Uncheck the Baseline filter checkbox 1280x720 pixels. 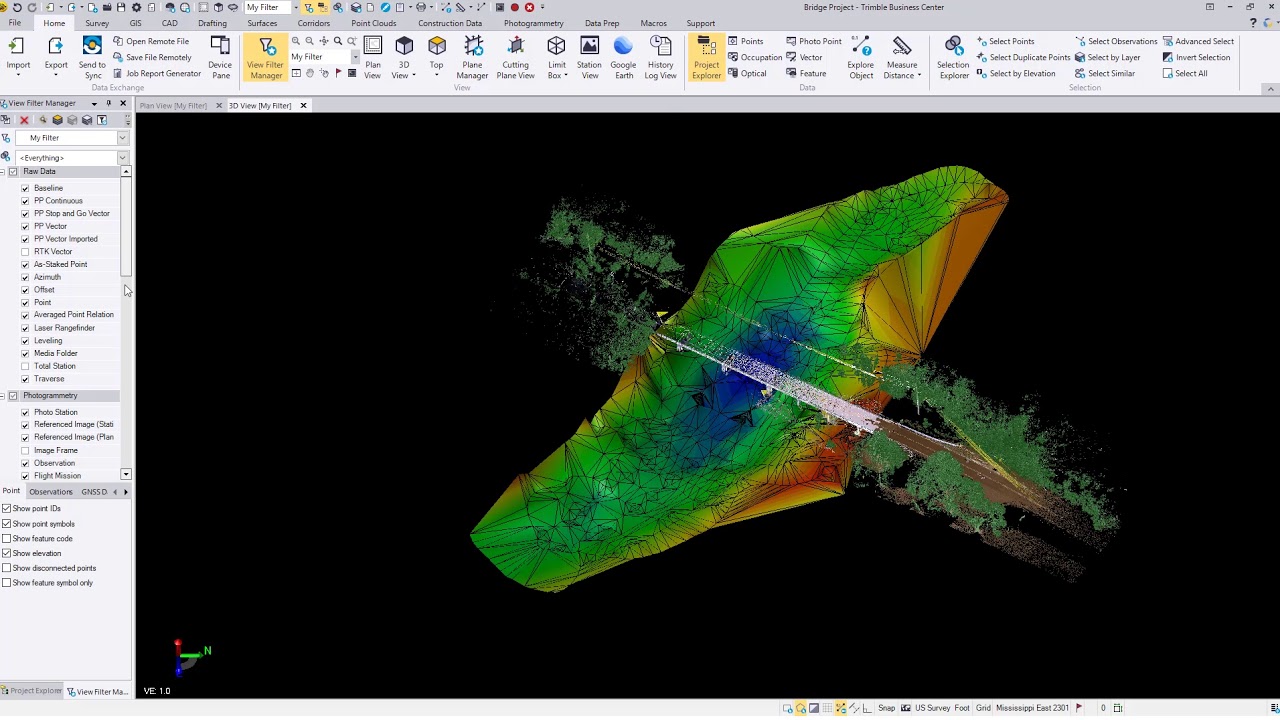click(x=25, y=188)
